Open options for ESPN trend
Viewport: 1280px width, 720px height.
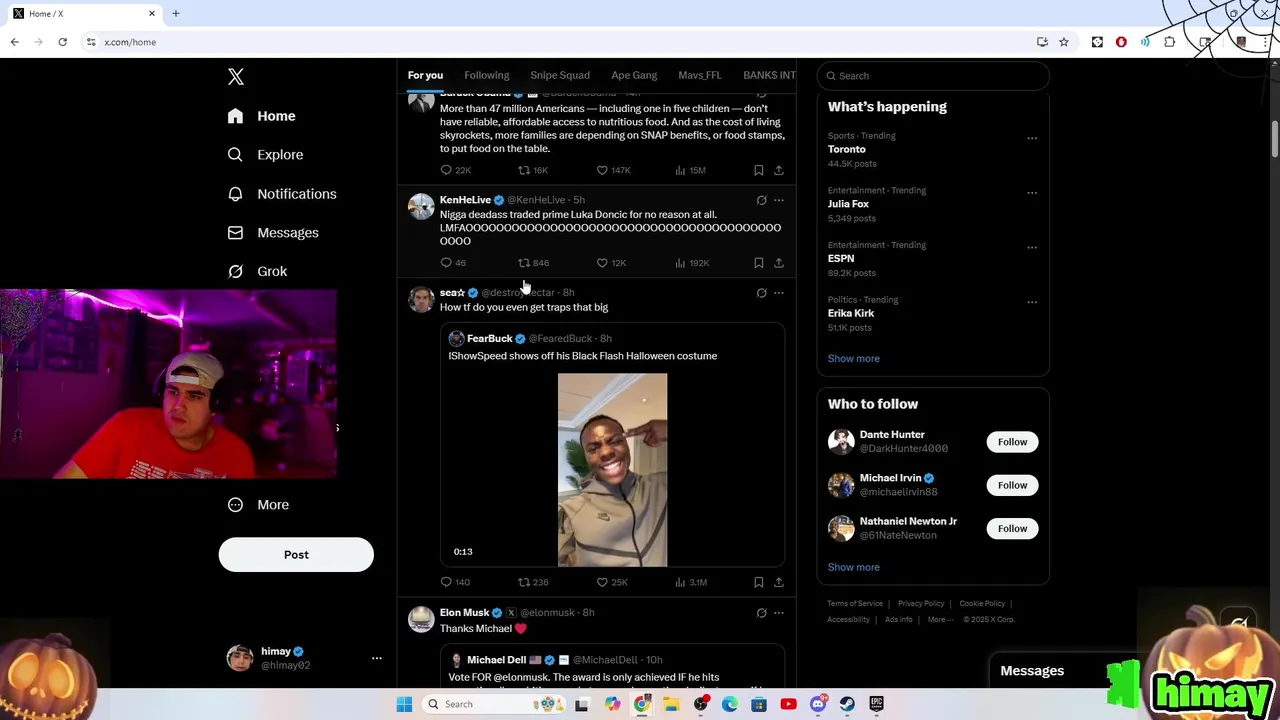(x=1032, y=248)
